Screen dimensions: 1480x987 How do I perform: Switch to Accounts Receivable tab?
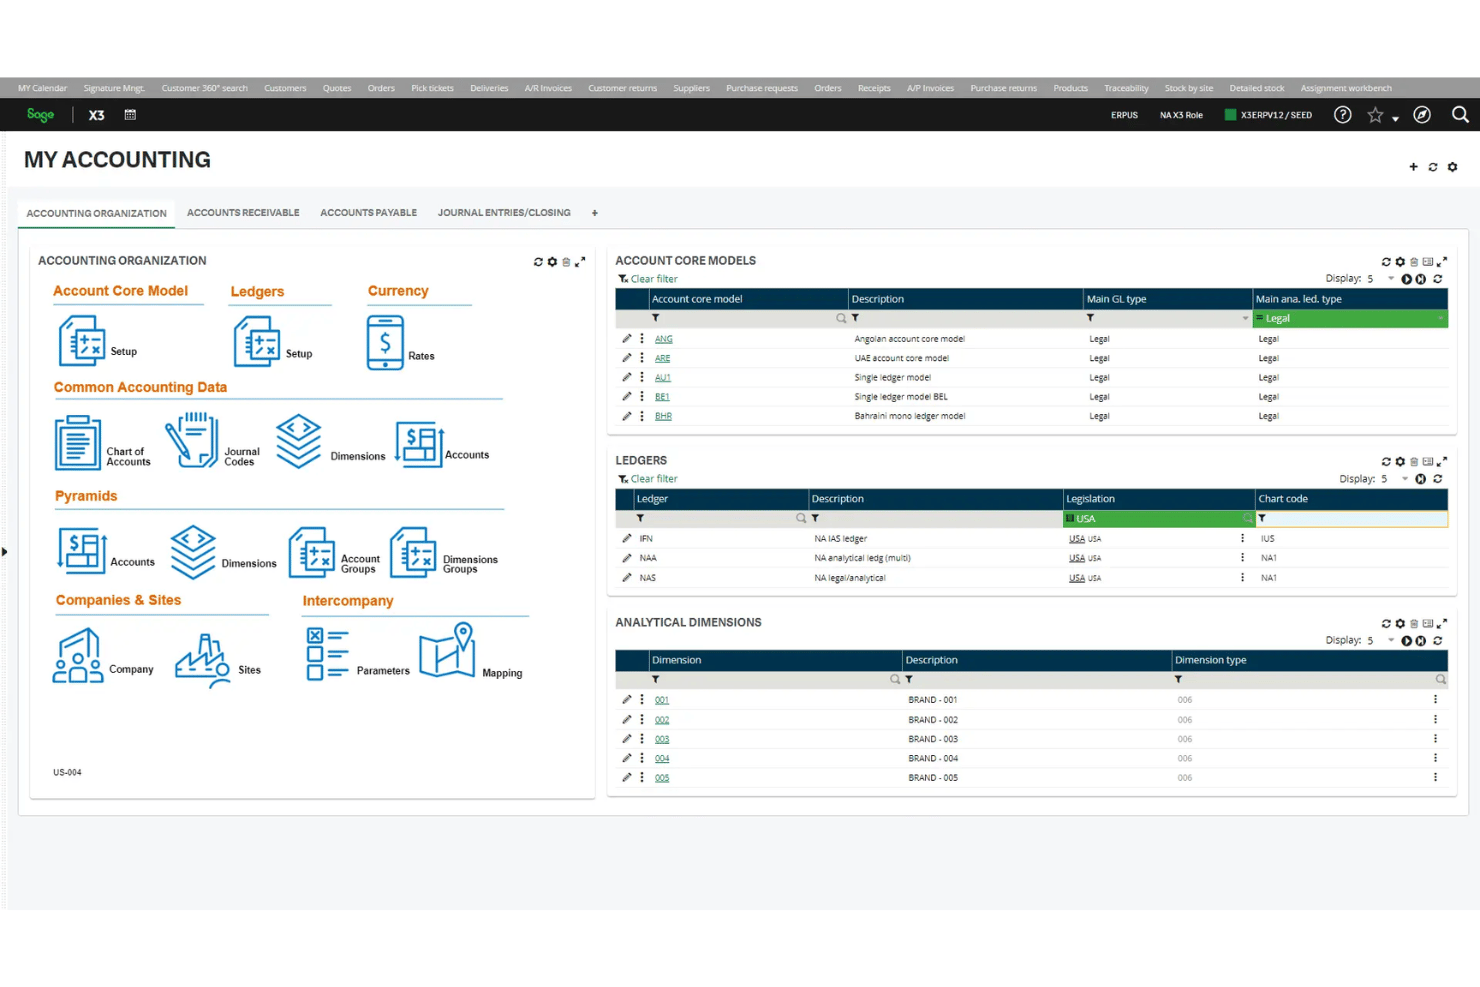coord(243,213)
